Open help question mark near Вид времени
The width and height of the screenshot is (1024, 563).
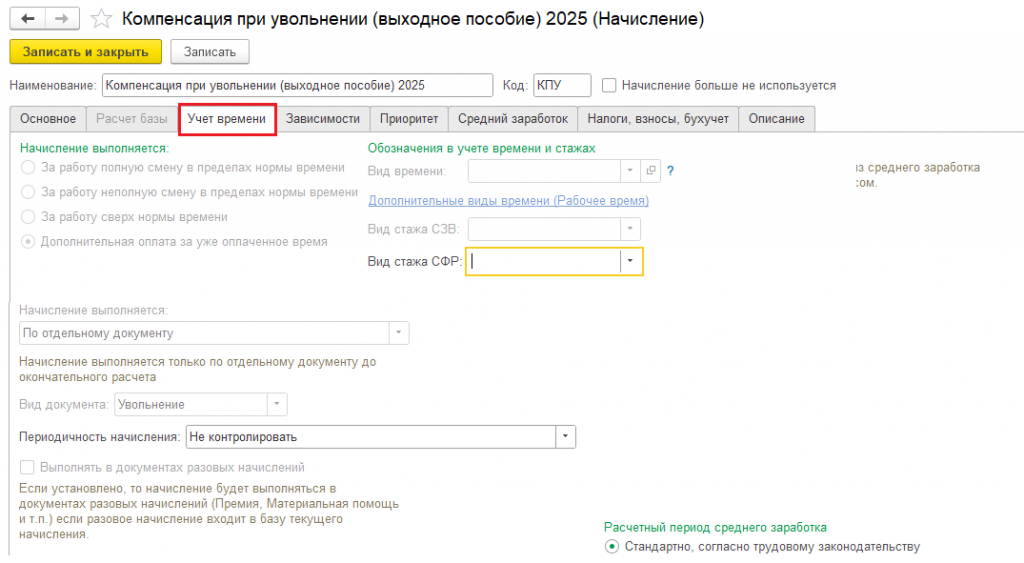(671, 171)
